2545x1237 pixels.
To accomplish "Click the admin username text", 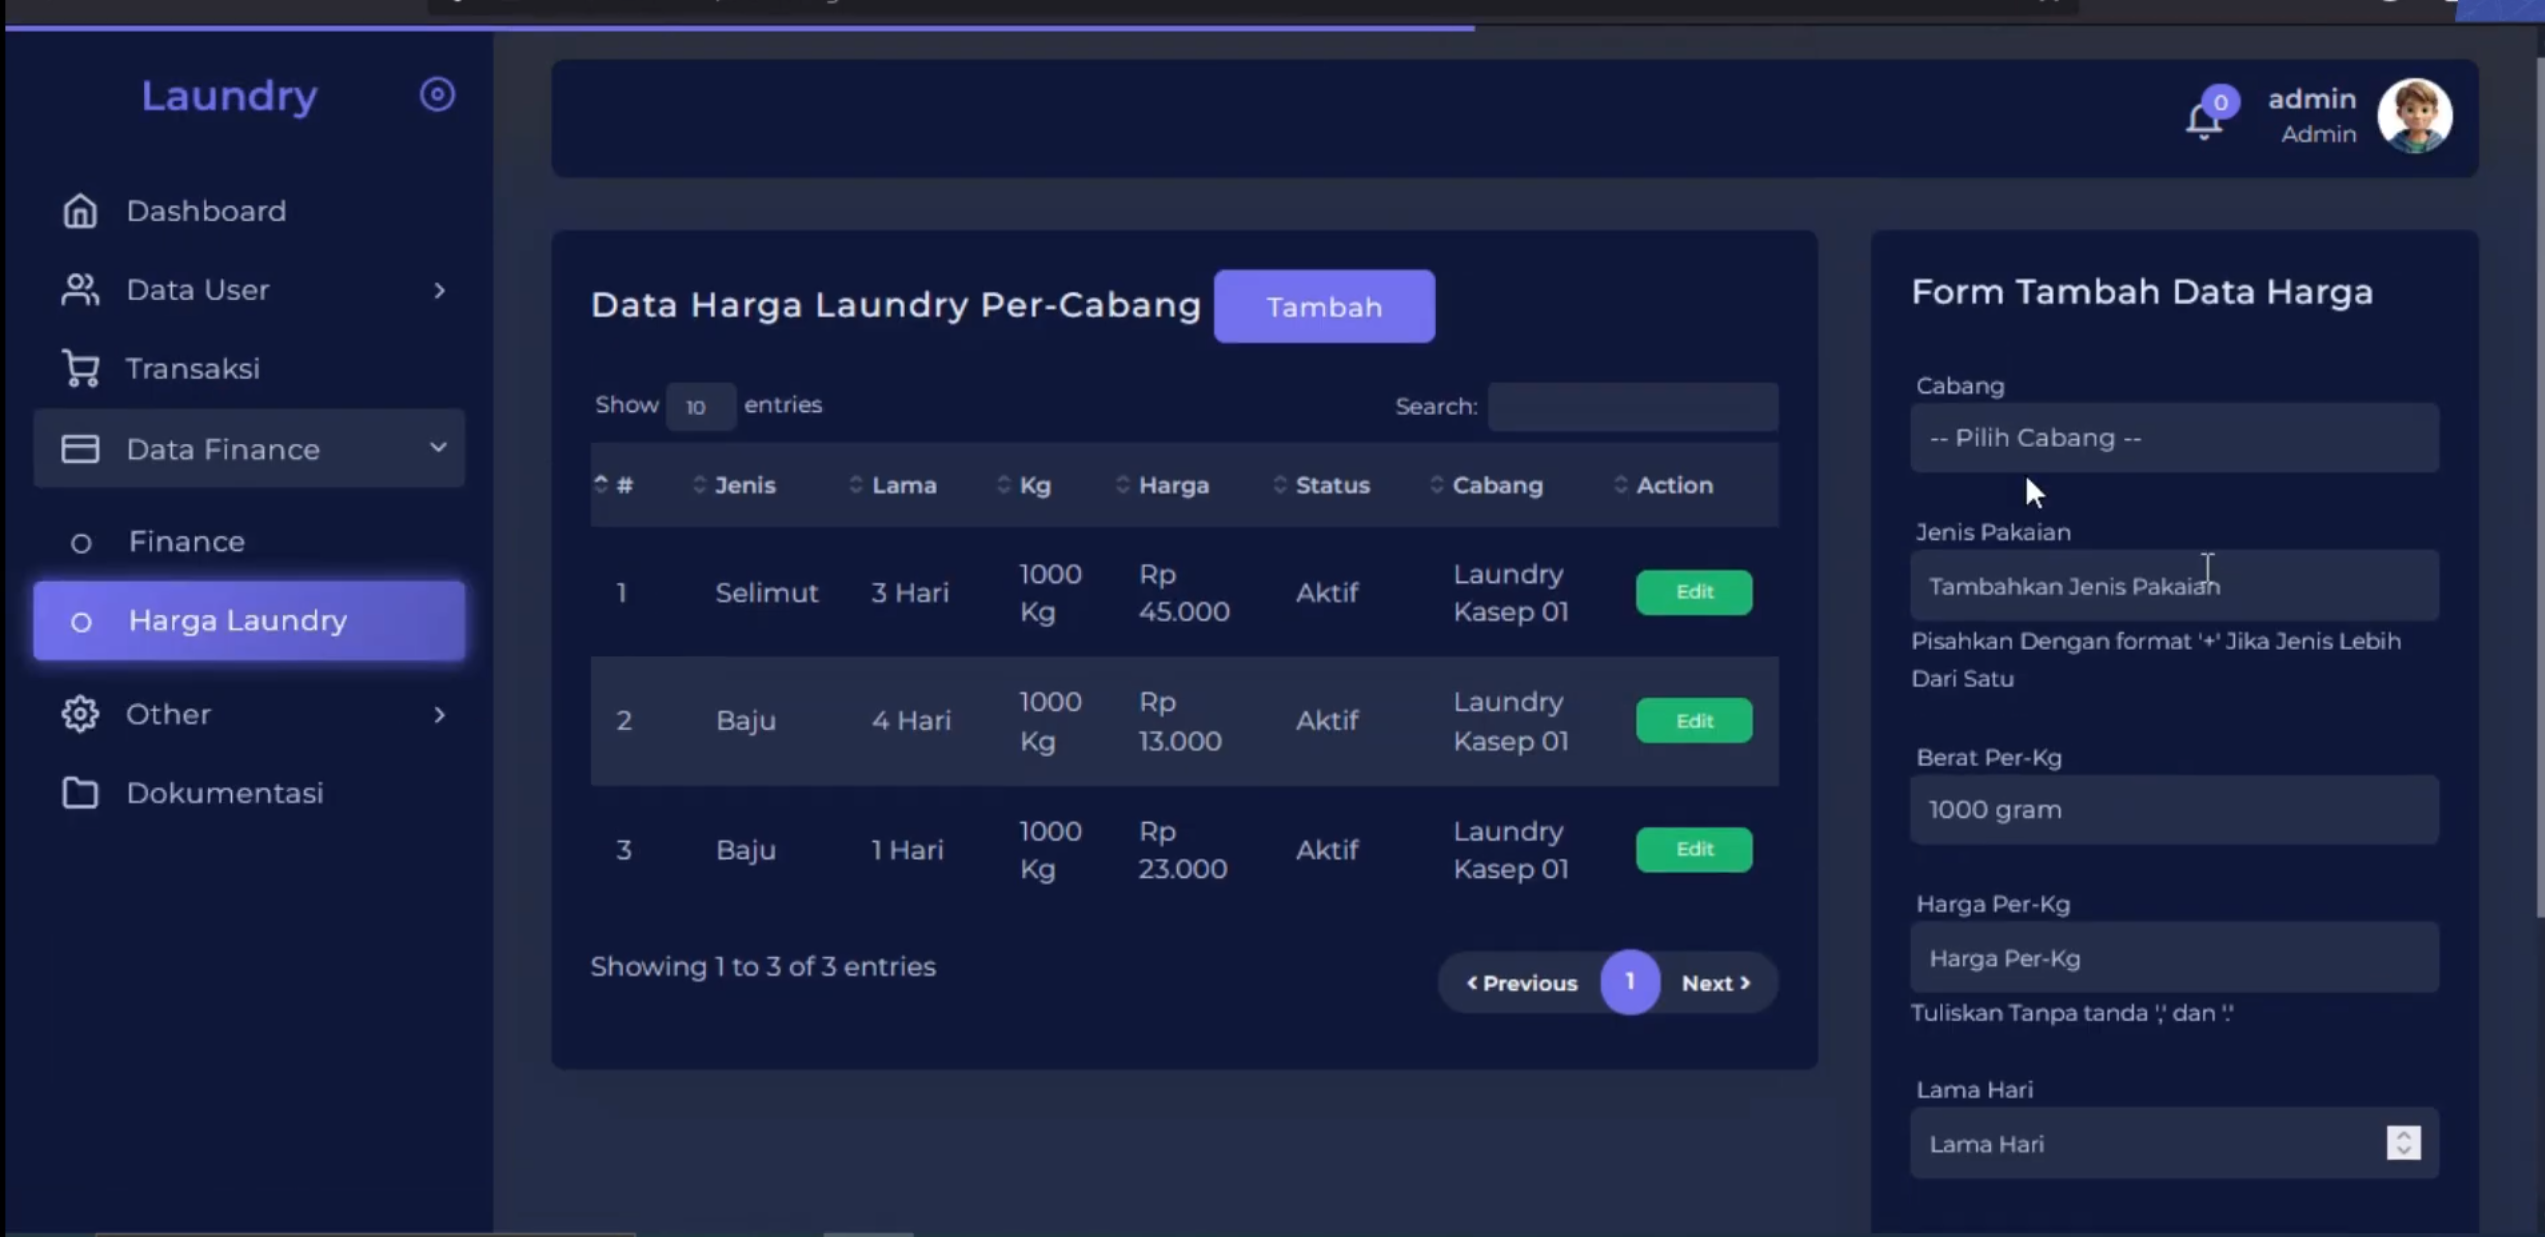I will (x=2312, y=99).
